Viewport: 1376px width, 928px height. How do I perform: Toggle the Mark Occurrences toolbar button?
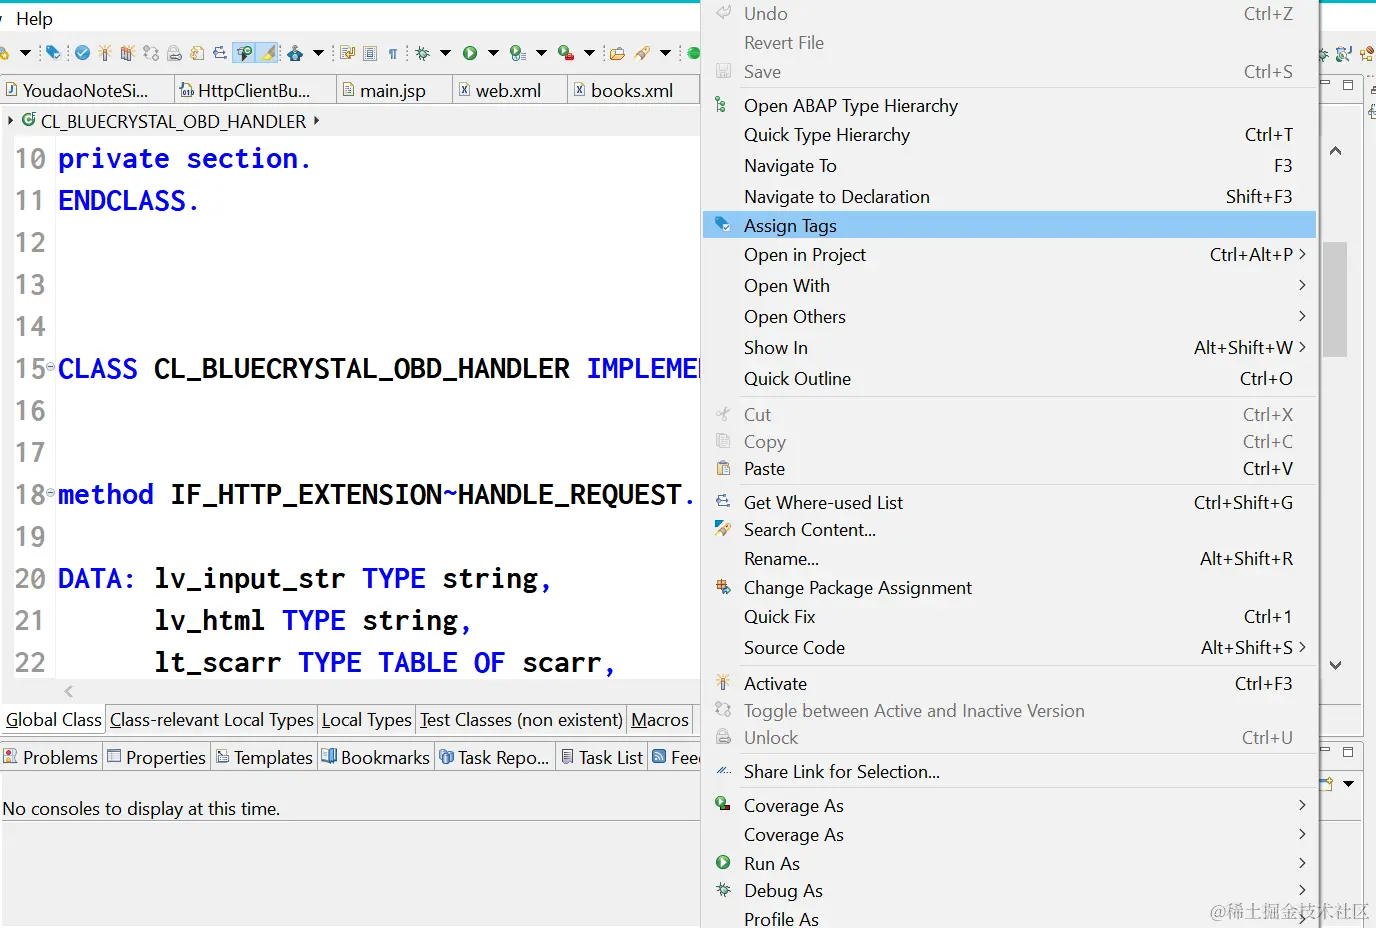[243, 53]
